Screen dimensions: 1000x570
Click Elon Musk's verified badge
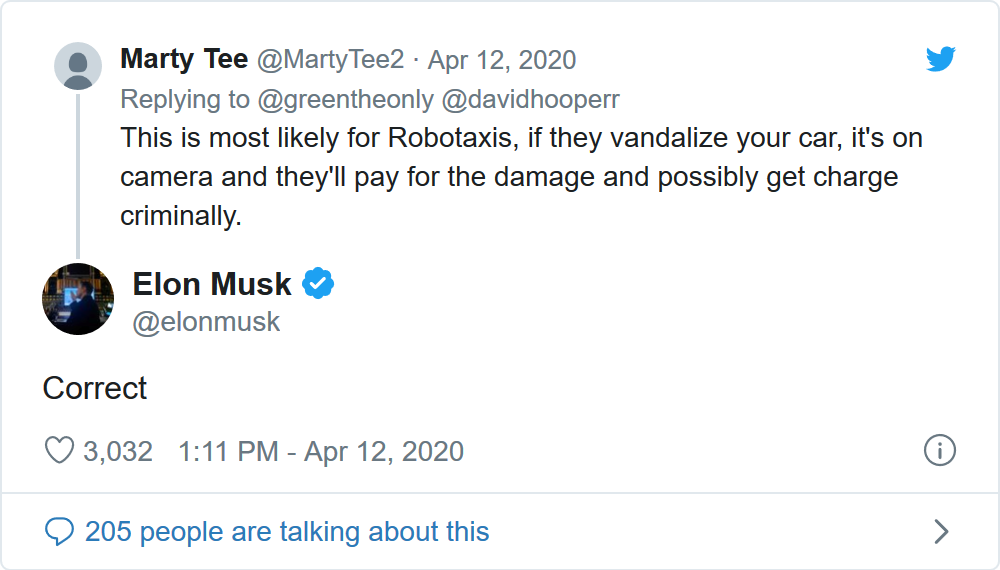pos(318,284)
